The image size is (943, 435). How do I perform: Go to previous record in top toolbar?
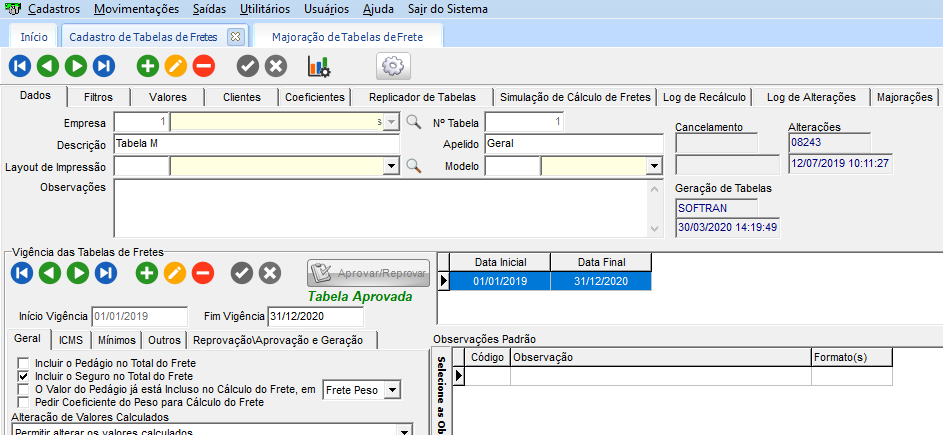[x=48, y=66]
